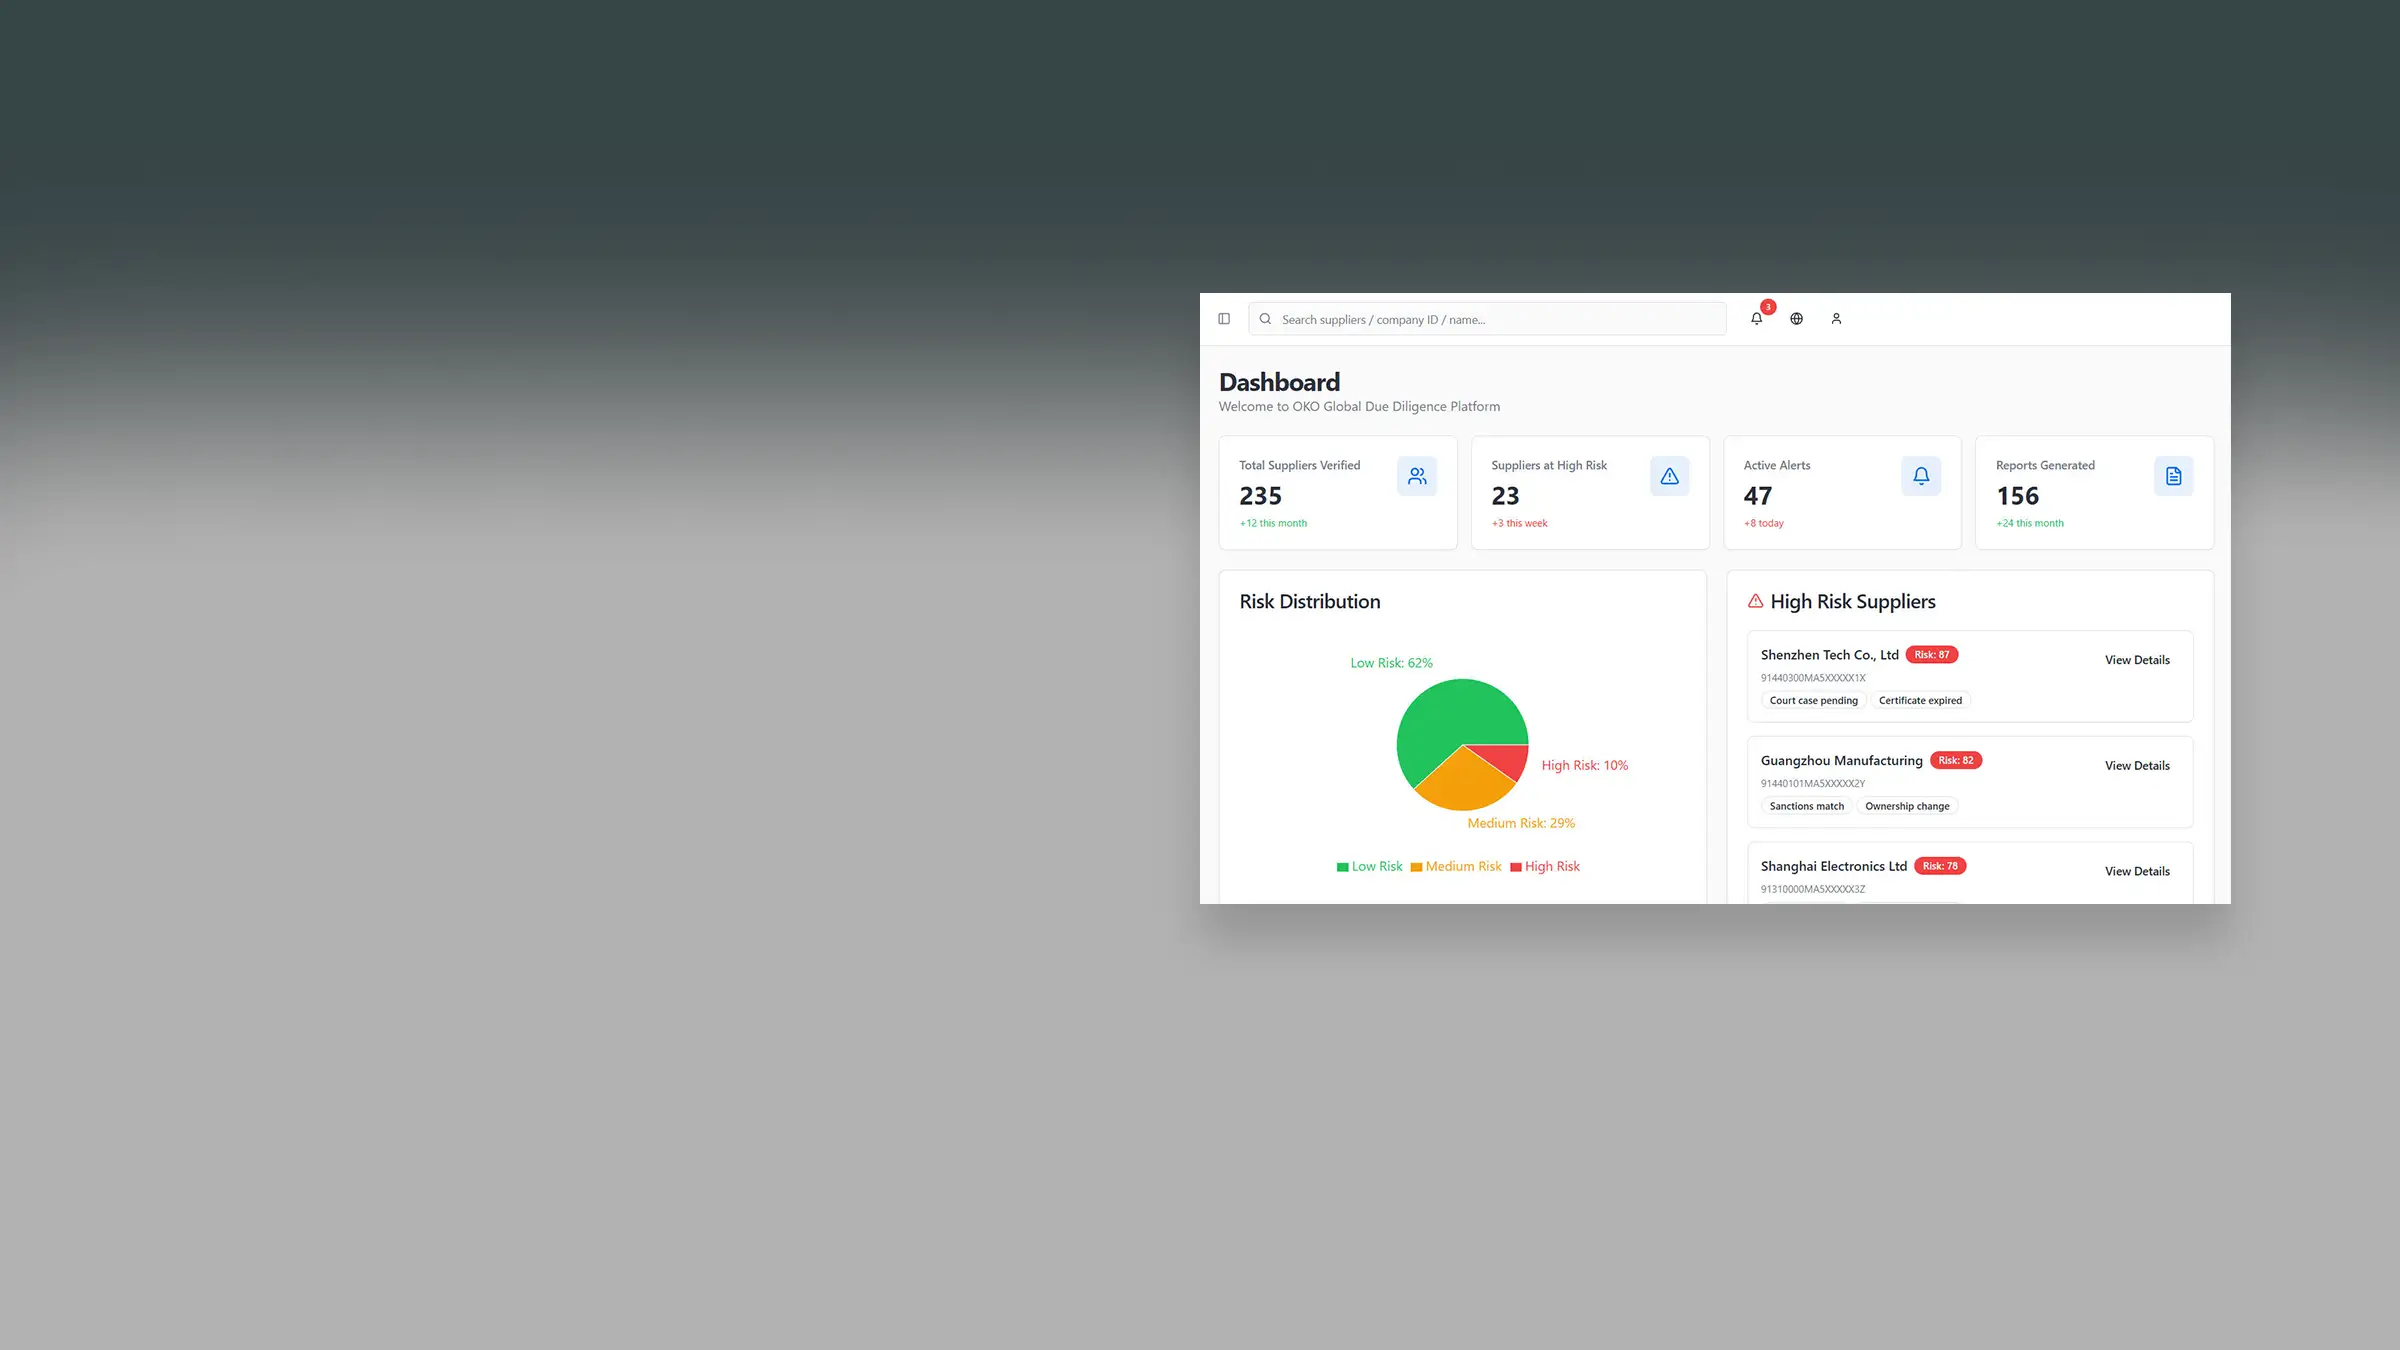The width and height of the screenshot is (2400, 1350).
Task: View details for Guangzhou Manufacturing
Action: pyautogui.click(x=2137, y=766)
